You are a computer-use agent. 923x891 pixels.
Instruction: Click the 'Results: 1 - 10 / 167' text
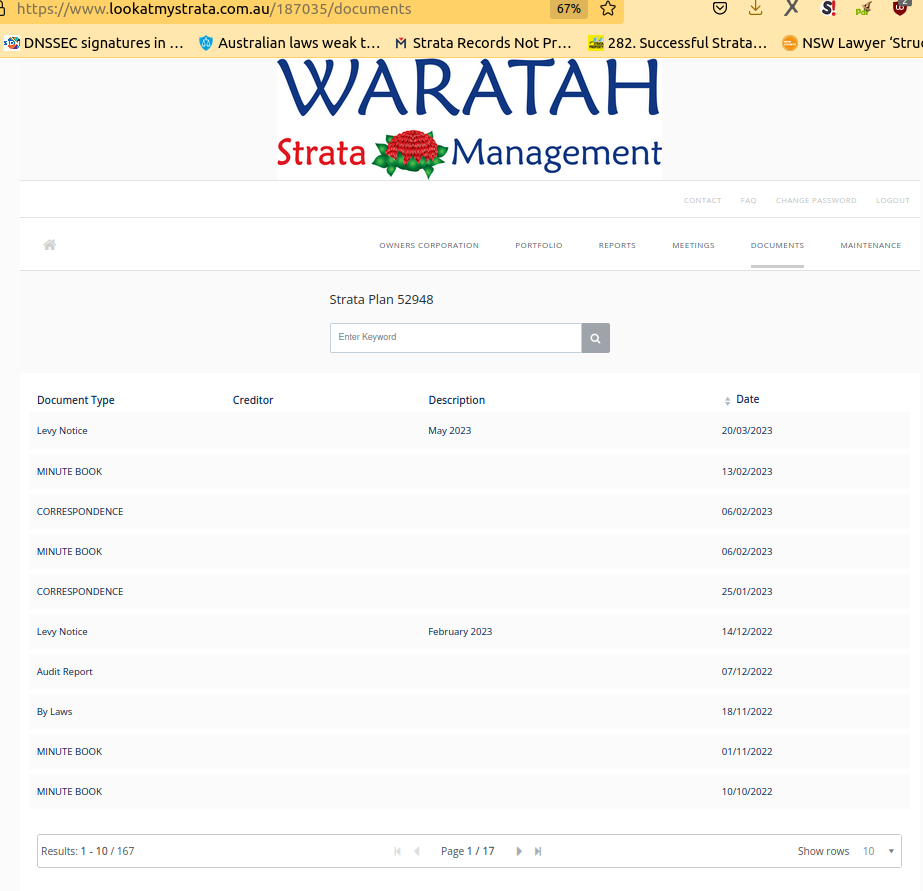click(x=88, y=851)
